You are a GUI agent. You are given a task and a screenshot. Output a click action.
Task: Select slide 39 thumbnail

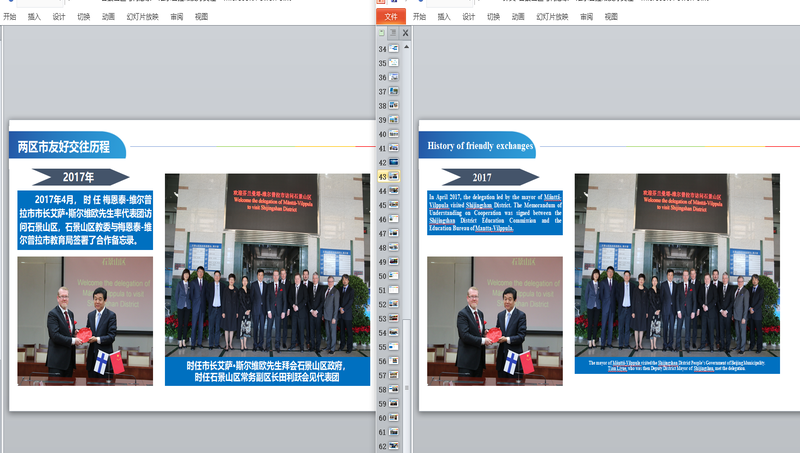pos(393,120)
